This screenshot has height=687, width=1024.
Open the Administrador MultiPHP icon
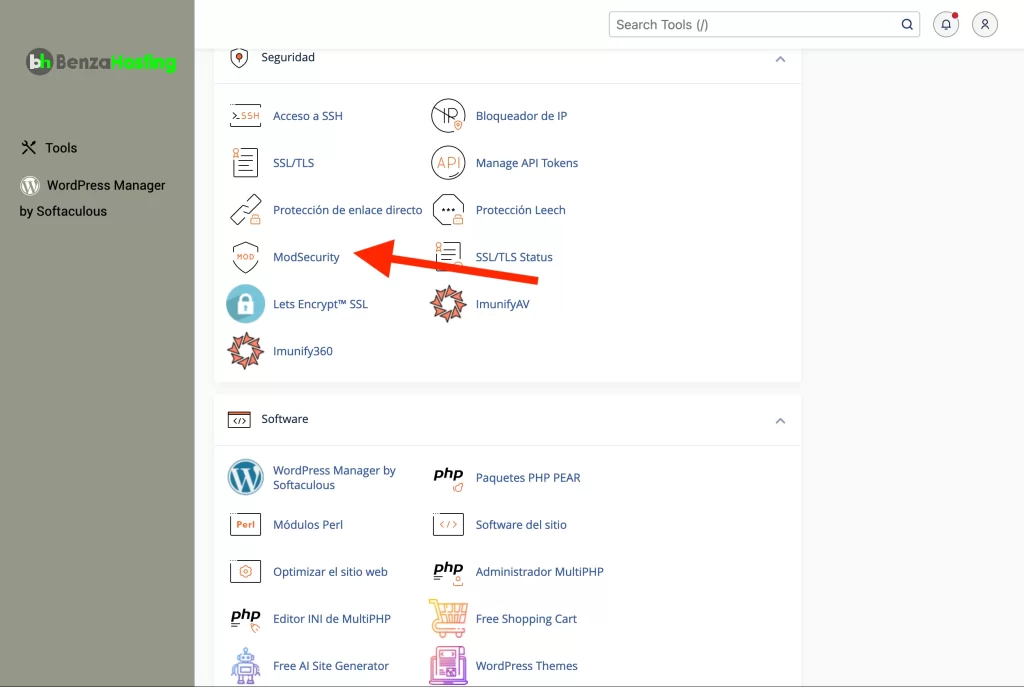click(448, 573)
